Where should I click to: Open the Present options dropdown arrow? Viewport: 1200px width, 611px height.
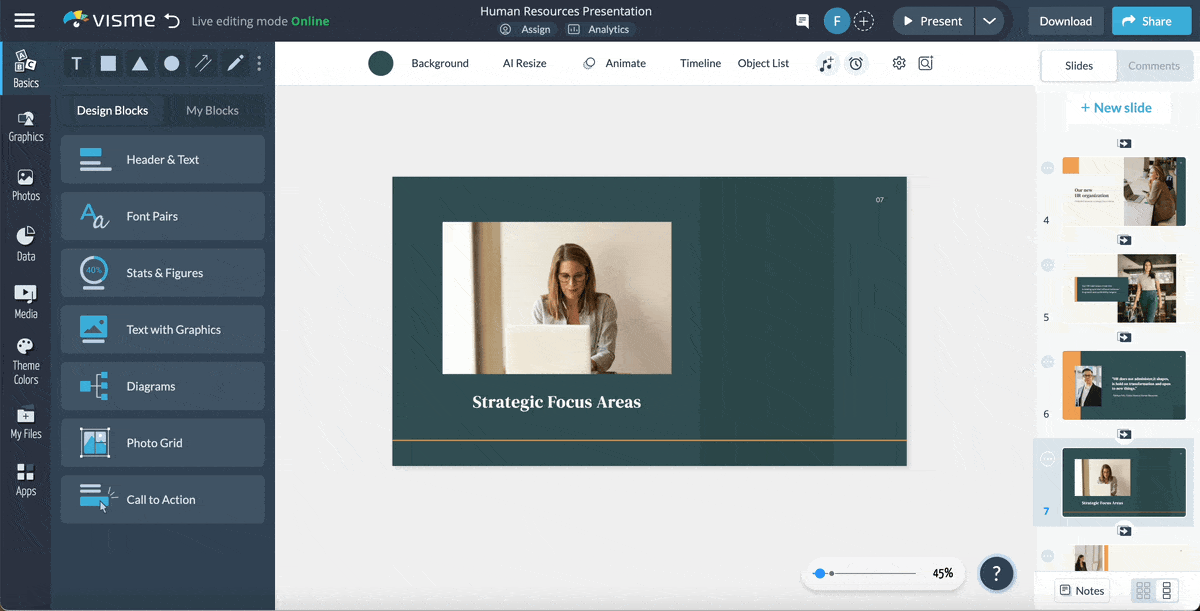click(x=990, y=20)
